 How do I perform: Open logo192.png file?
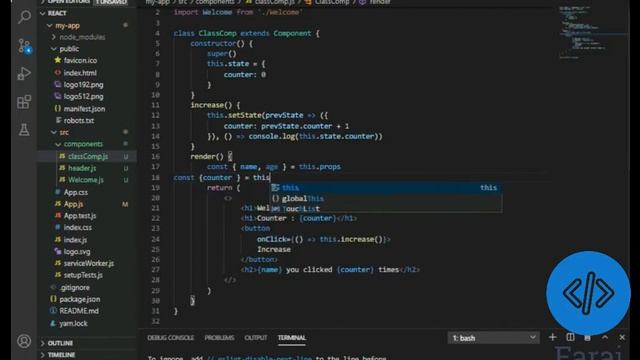tap(83, 85)
